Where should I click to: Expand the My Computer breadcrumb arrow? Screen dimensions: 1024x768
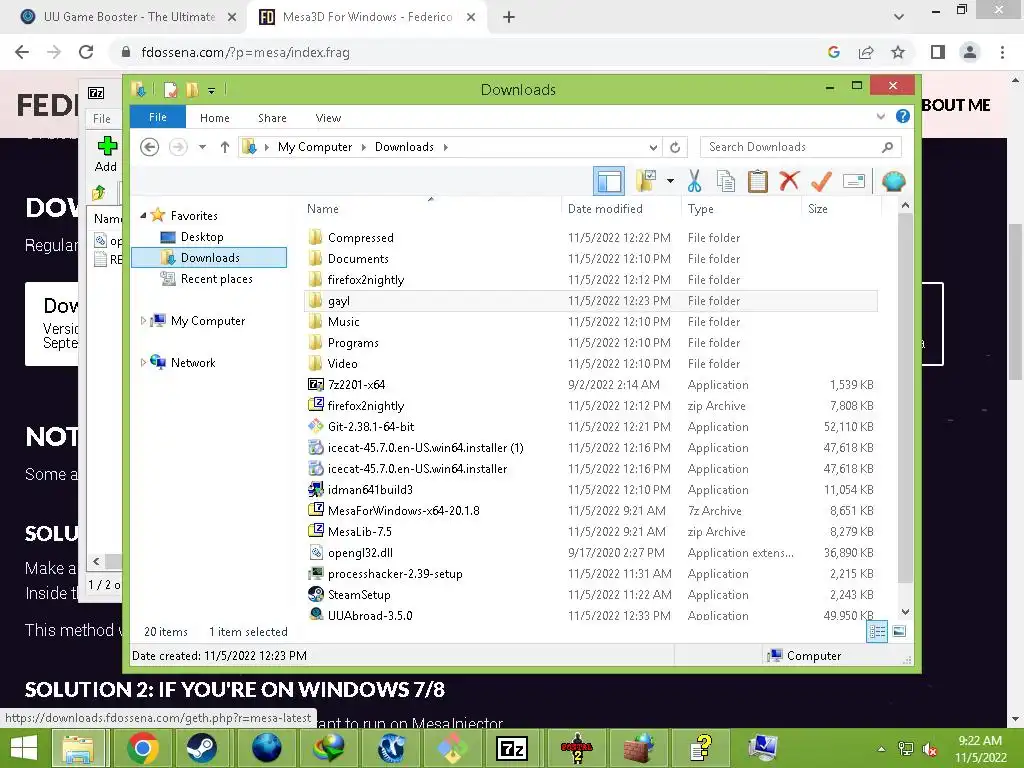[364, 147]
